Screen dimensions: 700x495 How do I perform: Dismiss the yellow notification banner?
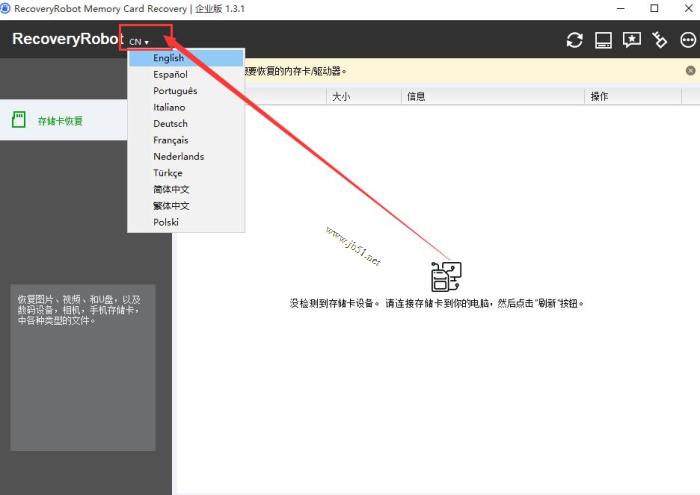(x=690, y=71)
